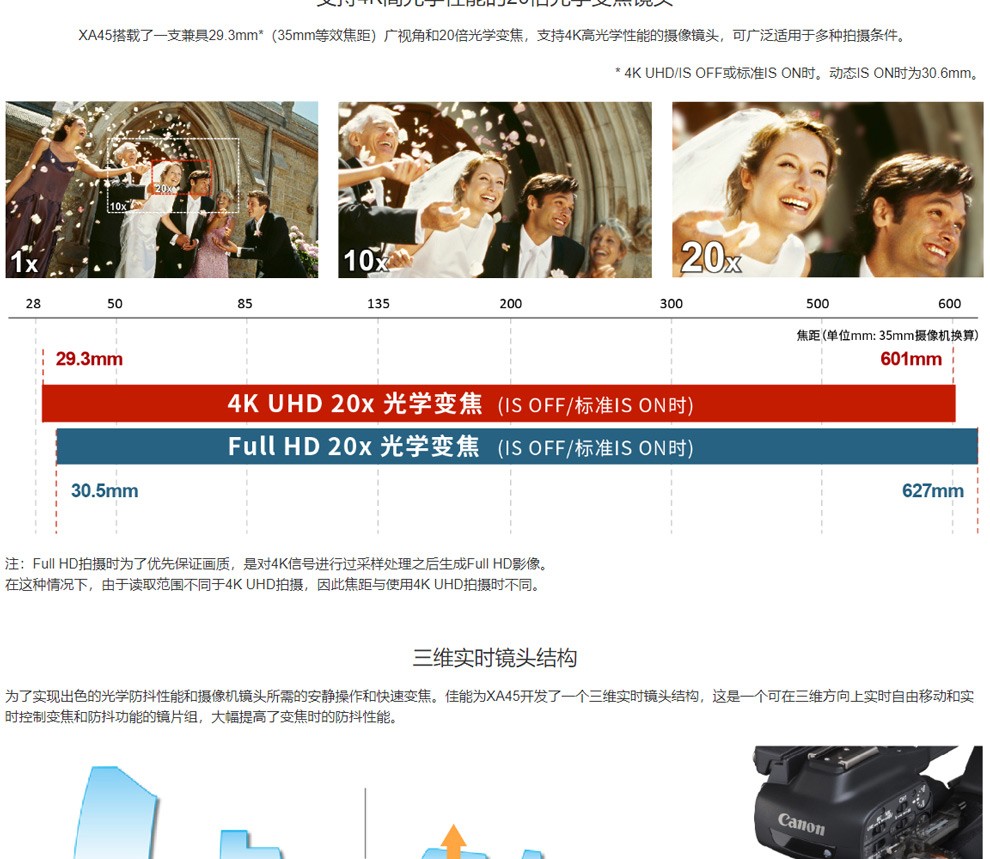View the 10x zoom sample photo
This screenshot has width=990, height=859.
pyautogui.click(x=495, y=189)
